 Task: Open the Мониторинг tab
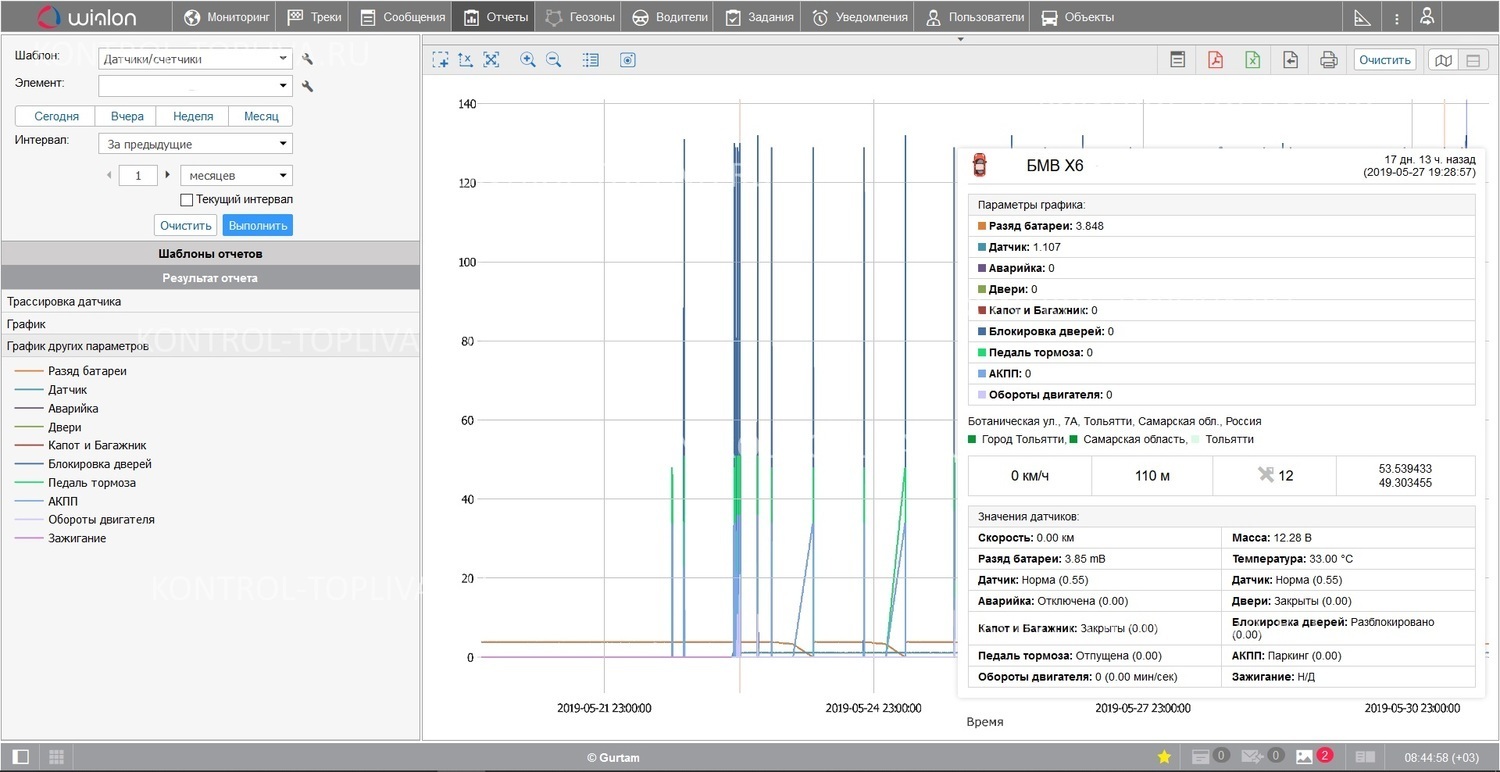(227, 17)
